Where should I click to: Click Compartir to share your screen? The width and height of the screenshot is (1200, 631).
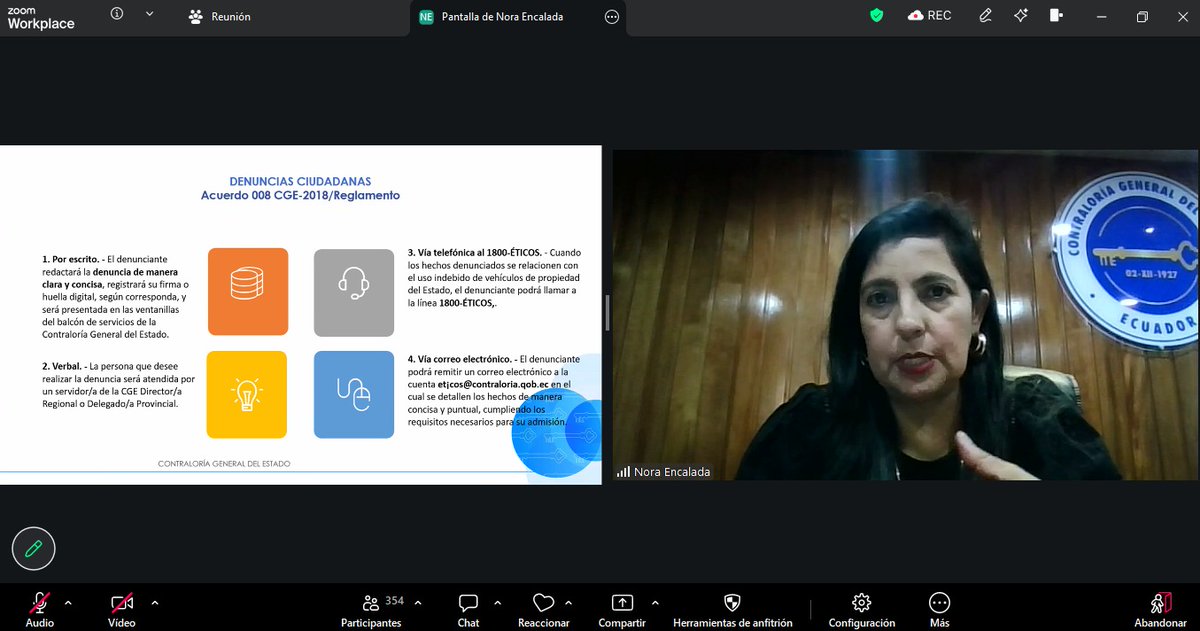pyautogui.click(x=622, y=608)
